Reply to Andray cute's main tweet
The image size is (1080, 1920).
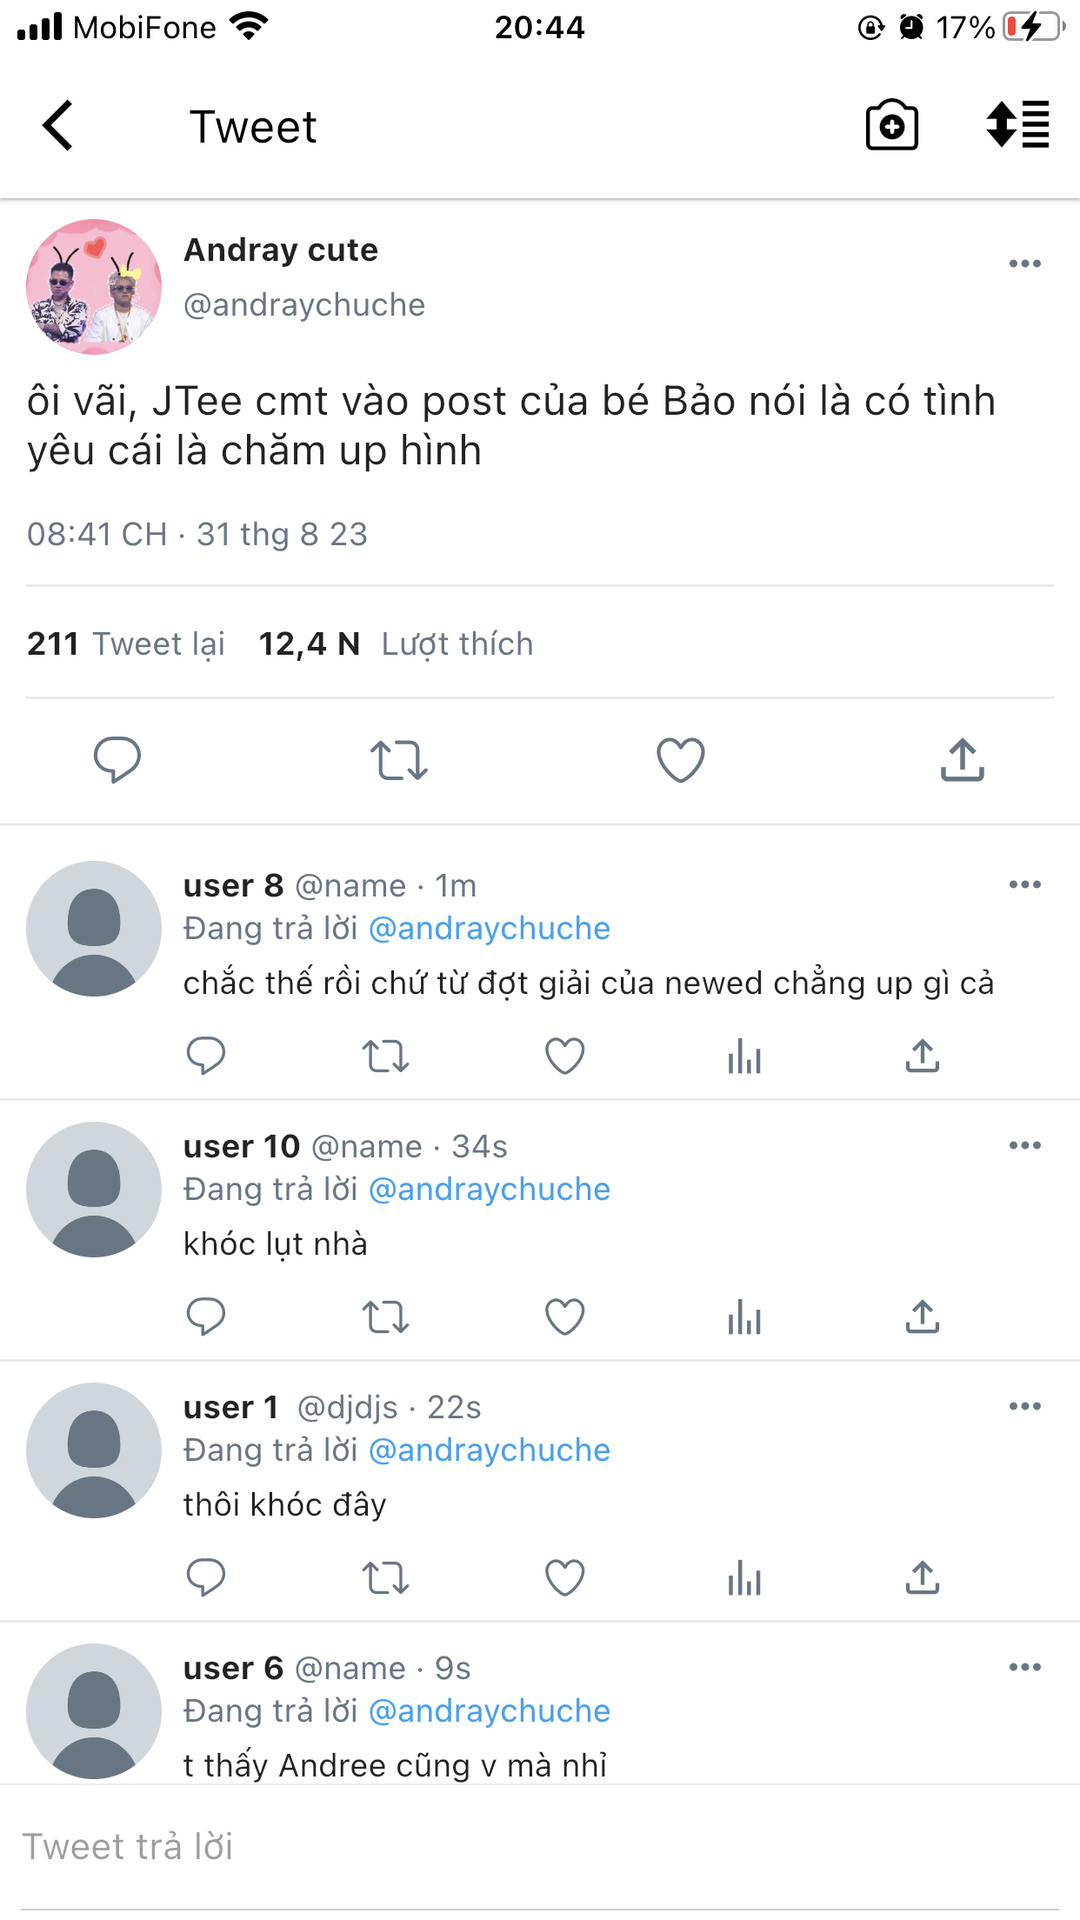[117, 760]
